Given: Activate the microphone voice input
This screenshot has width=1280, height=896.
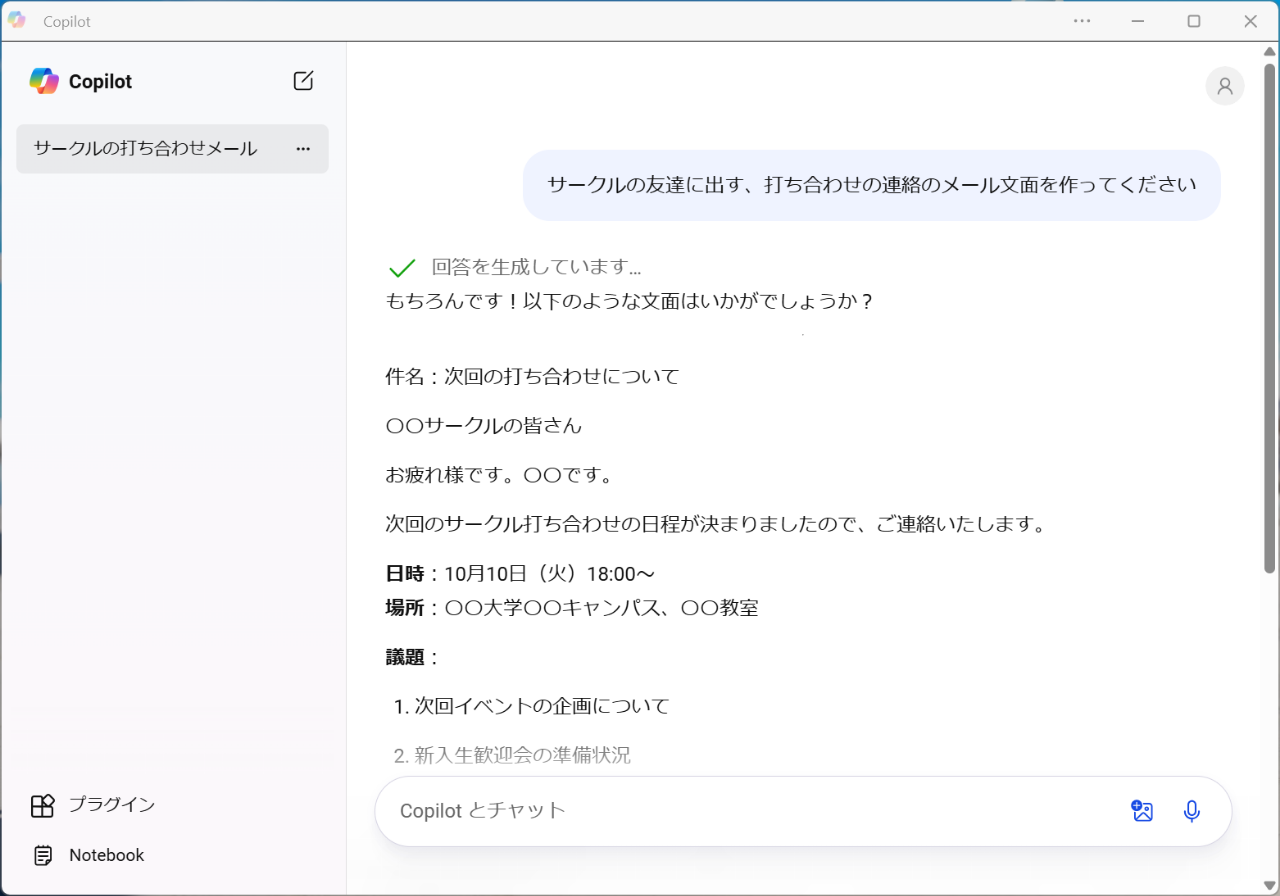Looking at the screenshot, I should point(1191,811).
